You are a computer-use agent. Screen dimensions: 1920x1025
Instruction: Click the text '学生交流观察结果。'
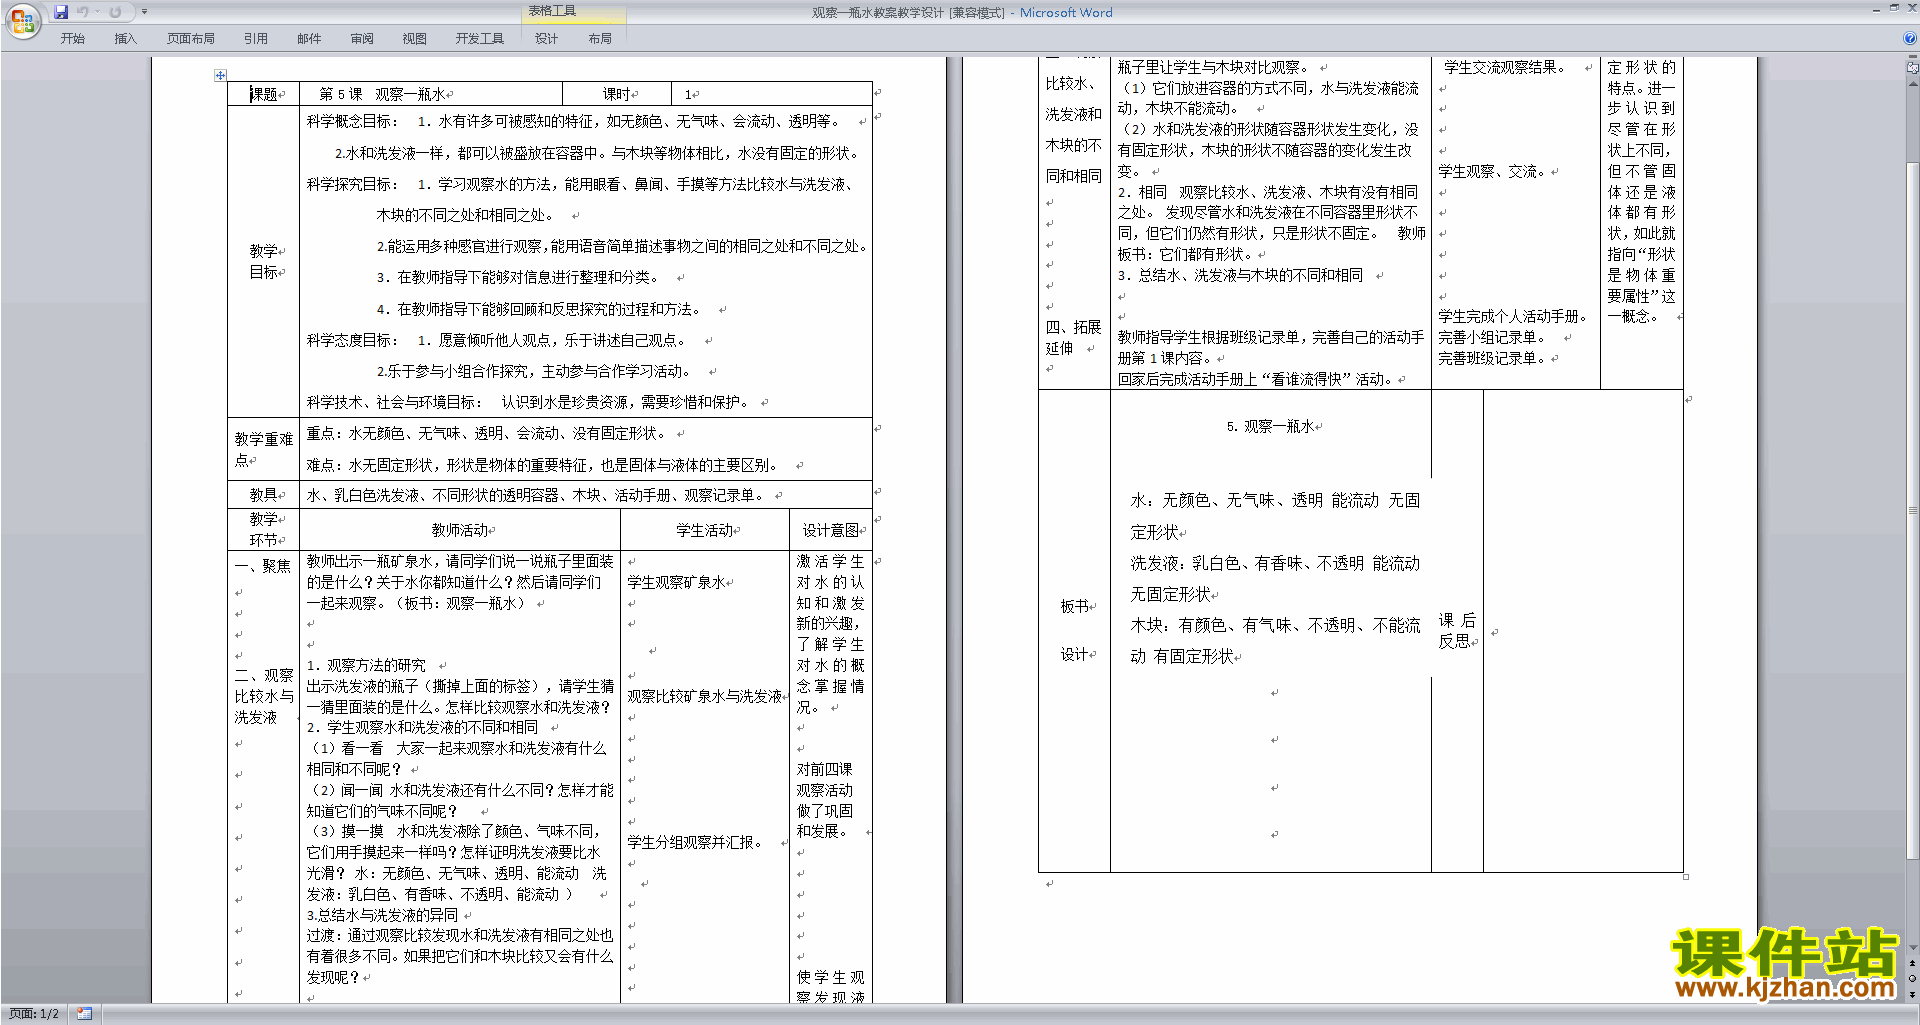(1507, 67)
